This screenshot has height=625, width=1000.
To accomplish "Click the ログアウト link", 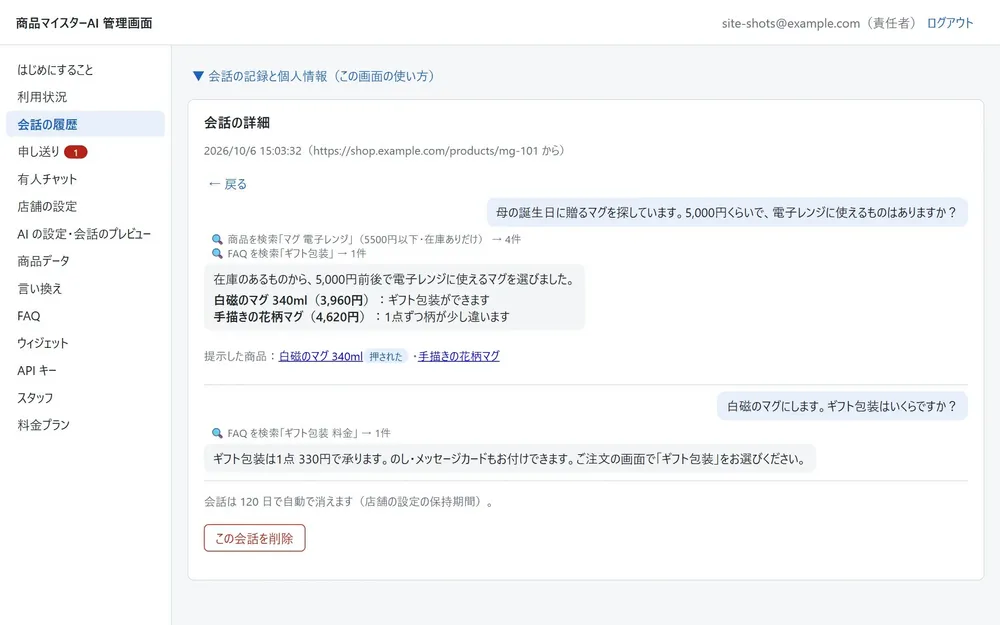I will click(950, 23).
